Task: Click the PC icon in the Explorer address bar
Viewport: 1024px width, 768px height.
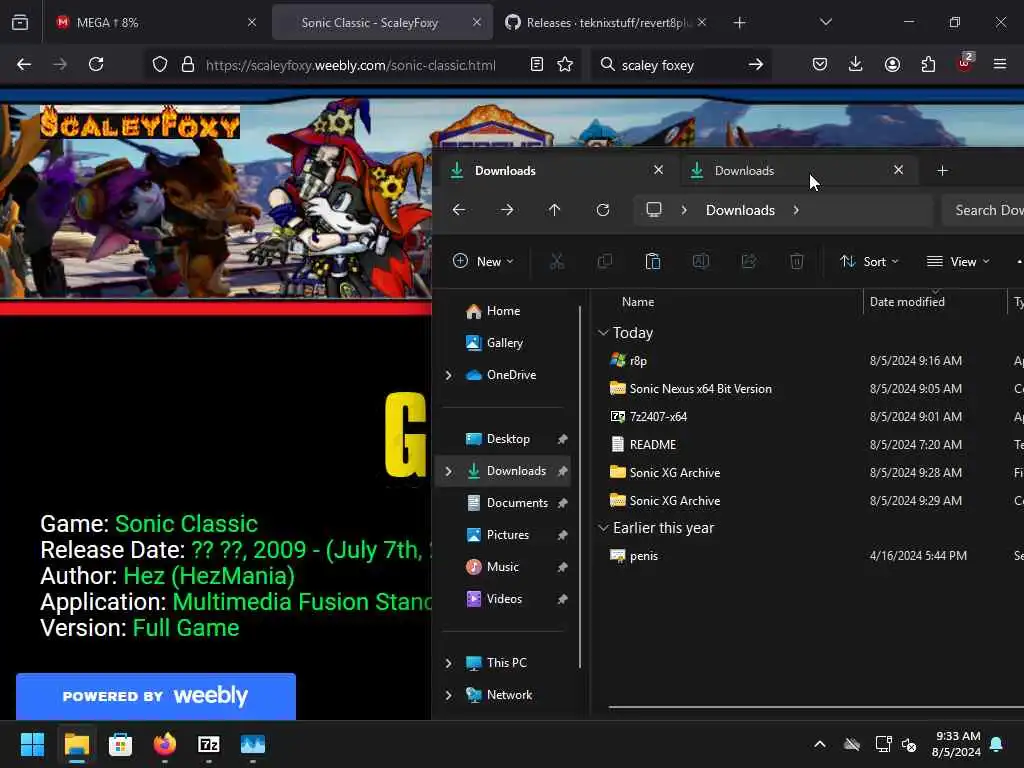Action: tap(654, 210)
